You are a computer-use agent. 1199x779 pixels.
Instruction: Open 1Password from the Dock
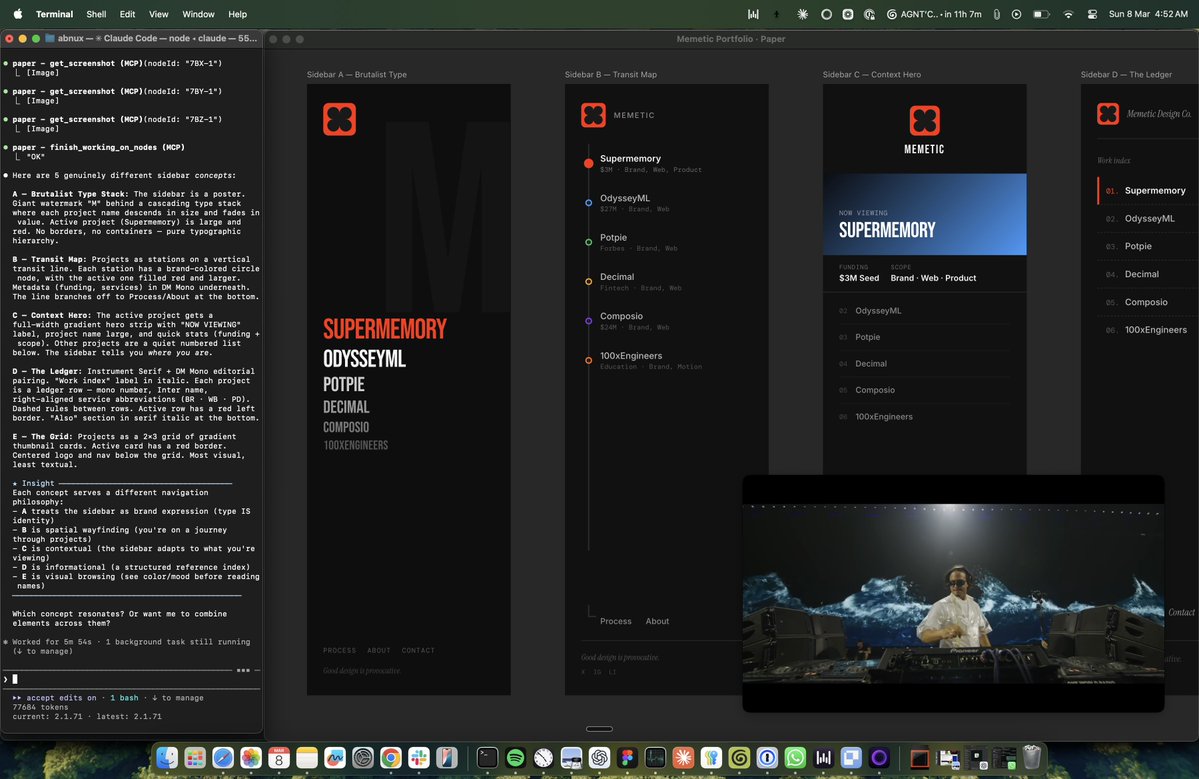point(767,758)
